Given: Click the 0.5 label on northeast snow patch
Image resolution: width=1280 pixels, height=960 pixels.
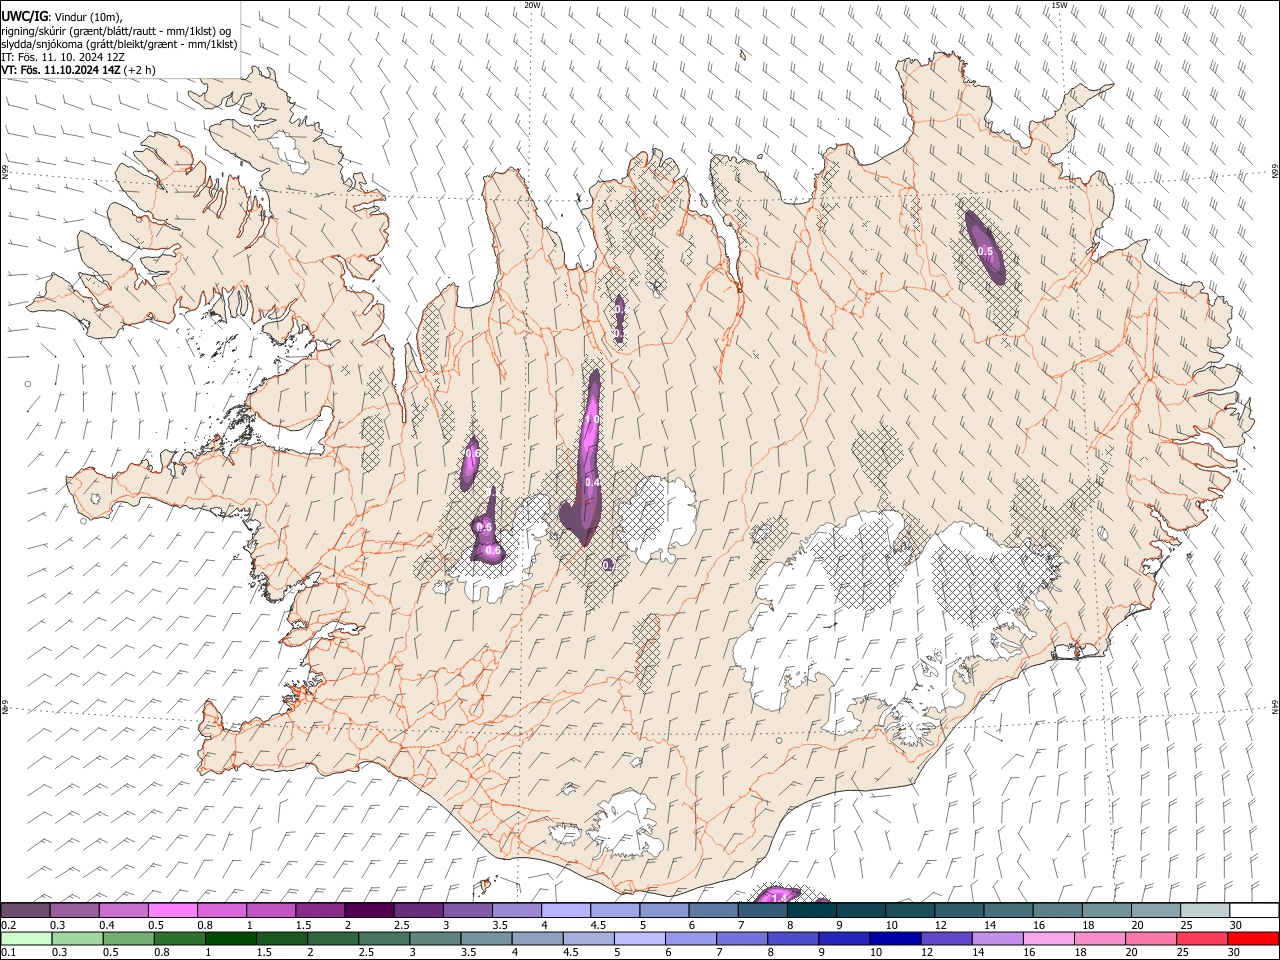Looking at the screenshot, I should point(985,251).
